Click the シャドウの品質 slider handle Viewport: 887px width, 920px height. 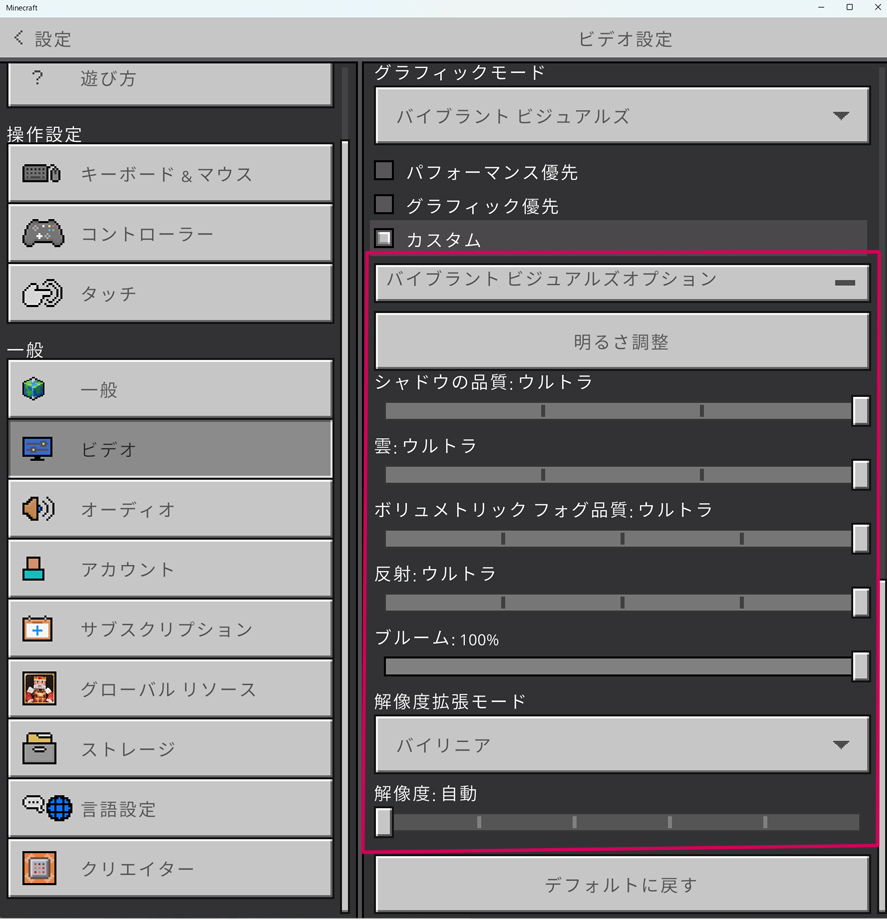pyautogui.click(x=861, y=411)
